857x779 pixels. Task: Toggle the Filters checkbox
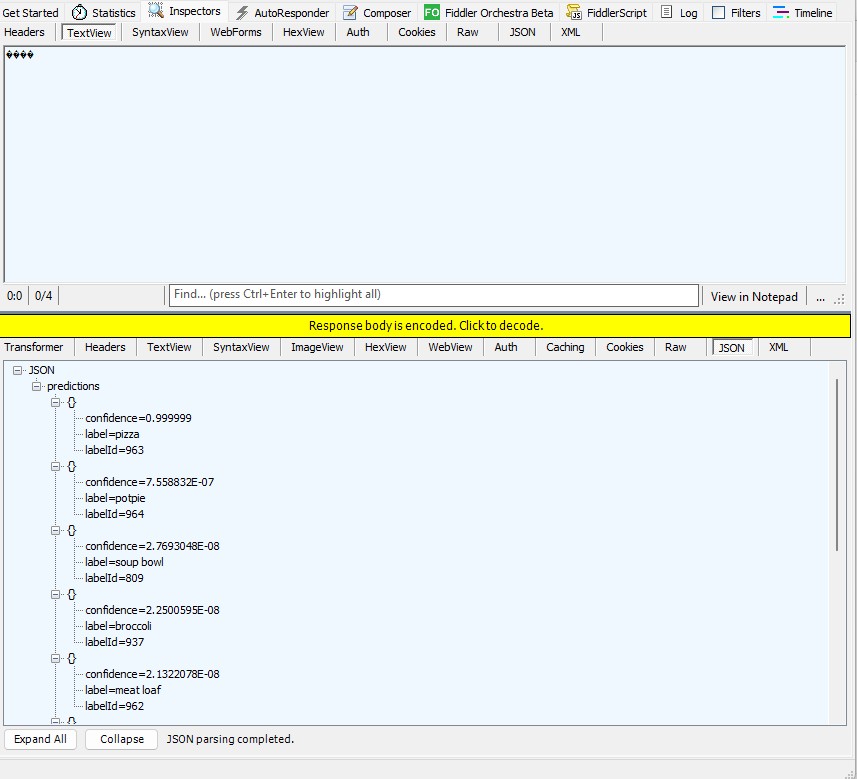(718, 13)
